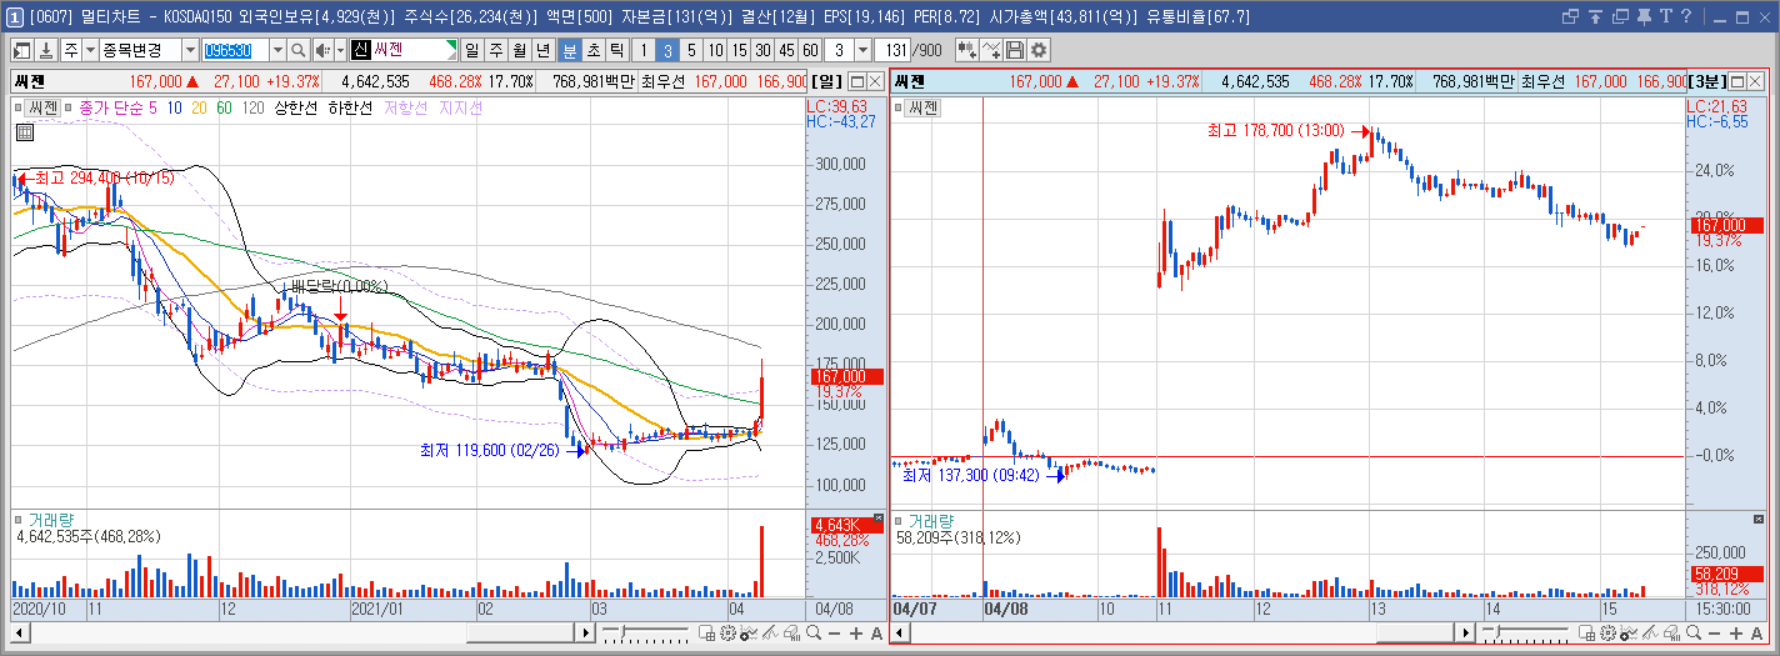Image resolution: width=1780 pixels, height=656 pixels.
Task: Select the 45 minute interval button
Action: 787,50
